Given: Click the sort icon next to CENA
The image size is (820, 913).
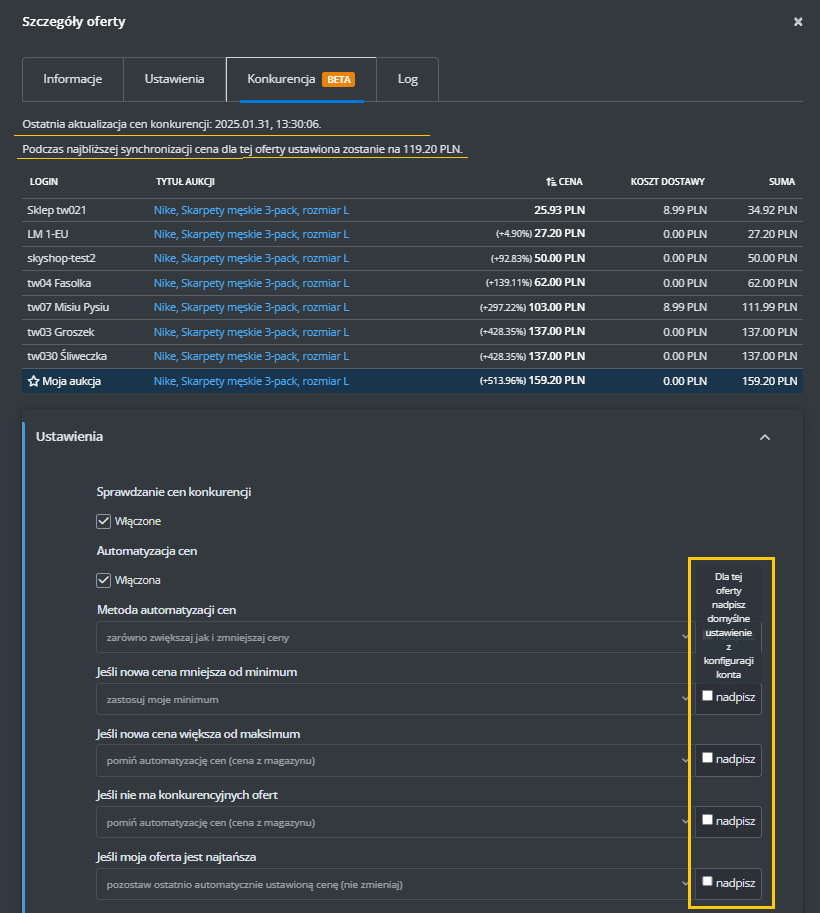Looking at the screenshot, I should click(551, 182).
